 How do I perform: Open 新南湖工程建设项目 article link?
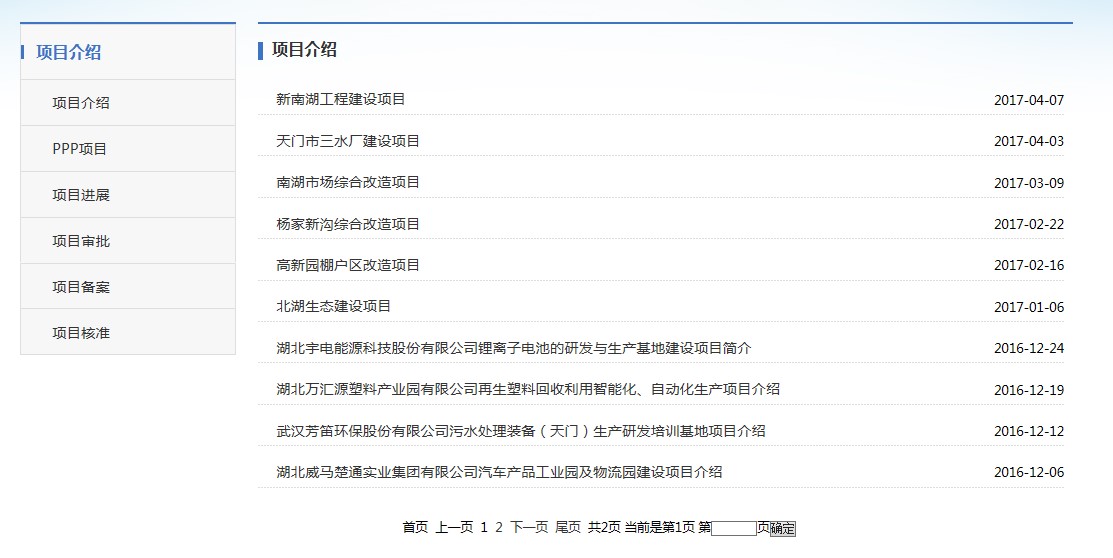click(x=340, y=99)
